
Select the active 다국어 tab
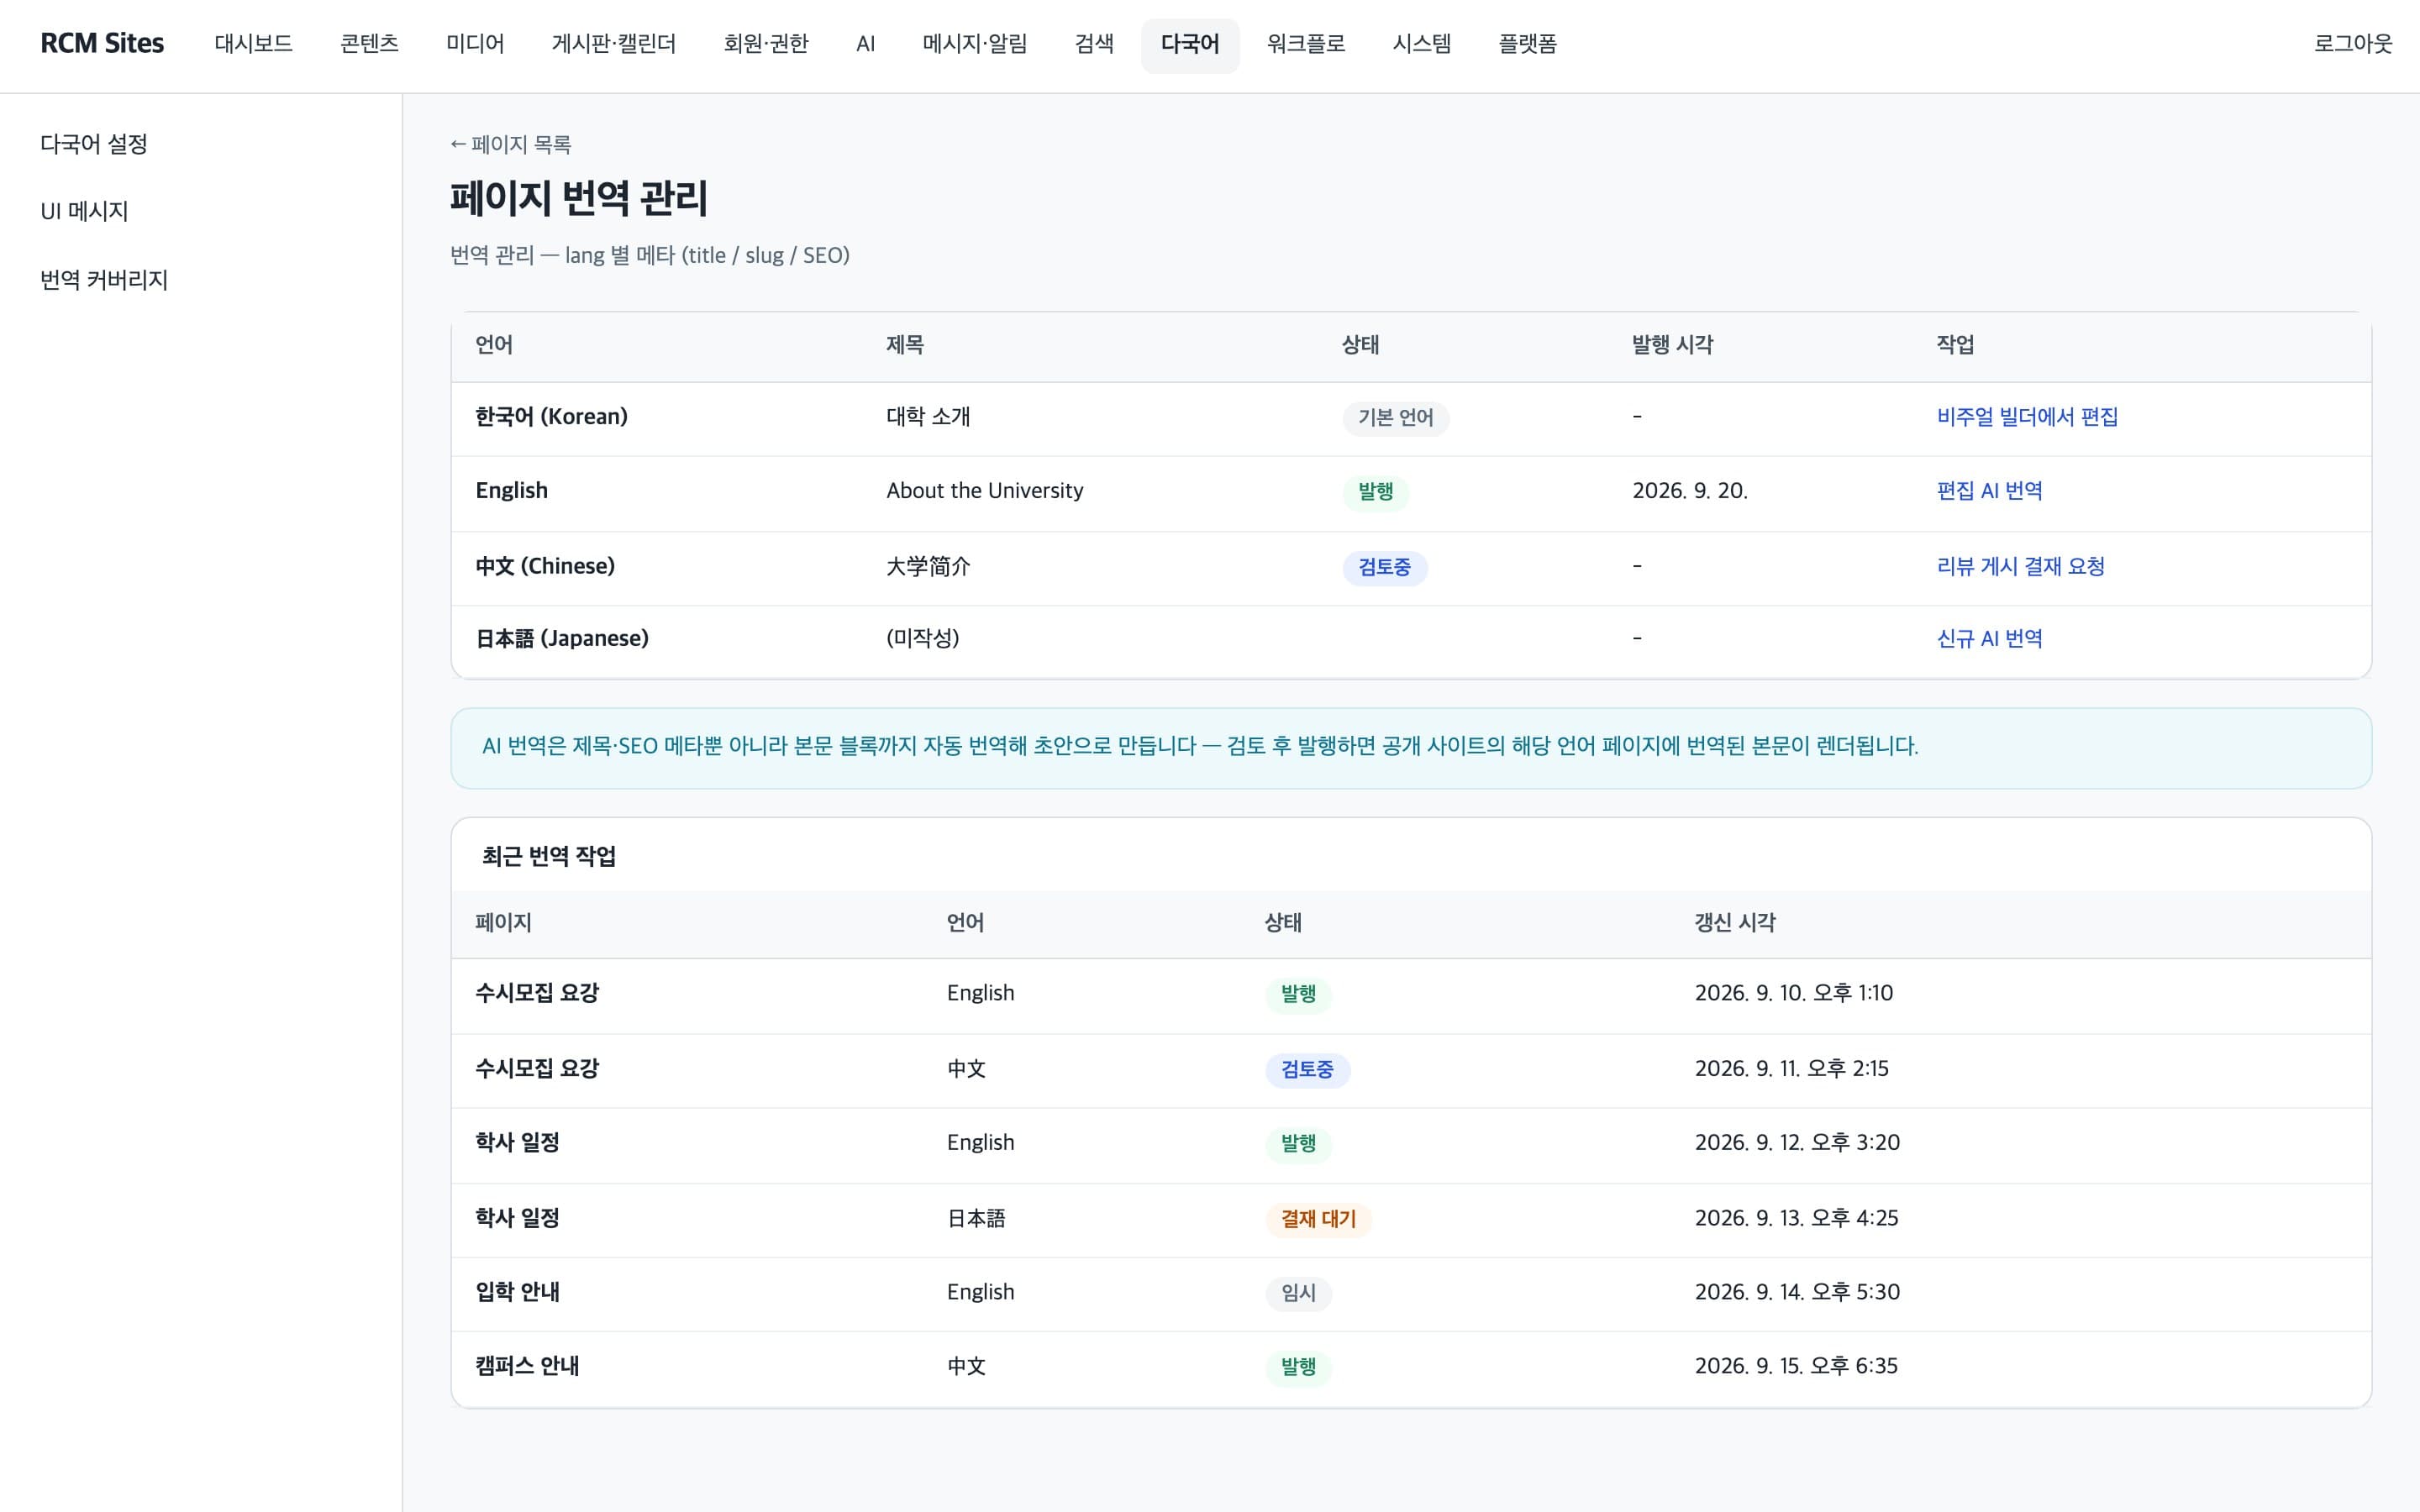1190,44
